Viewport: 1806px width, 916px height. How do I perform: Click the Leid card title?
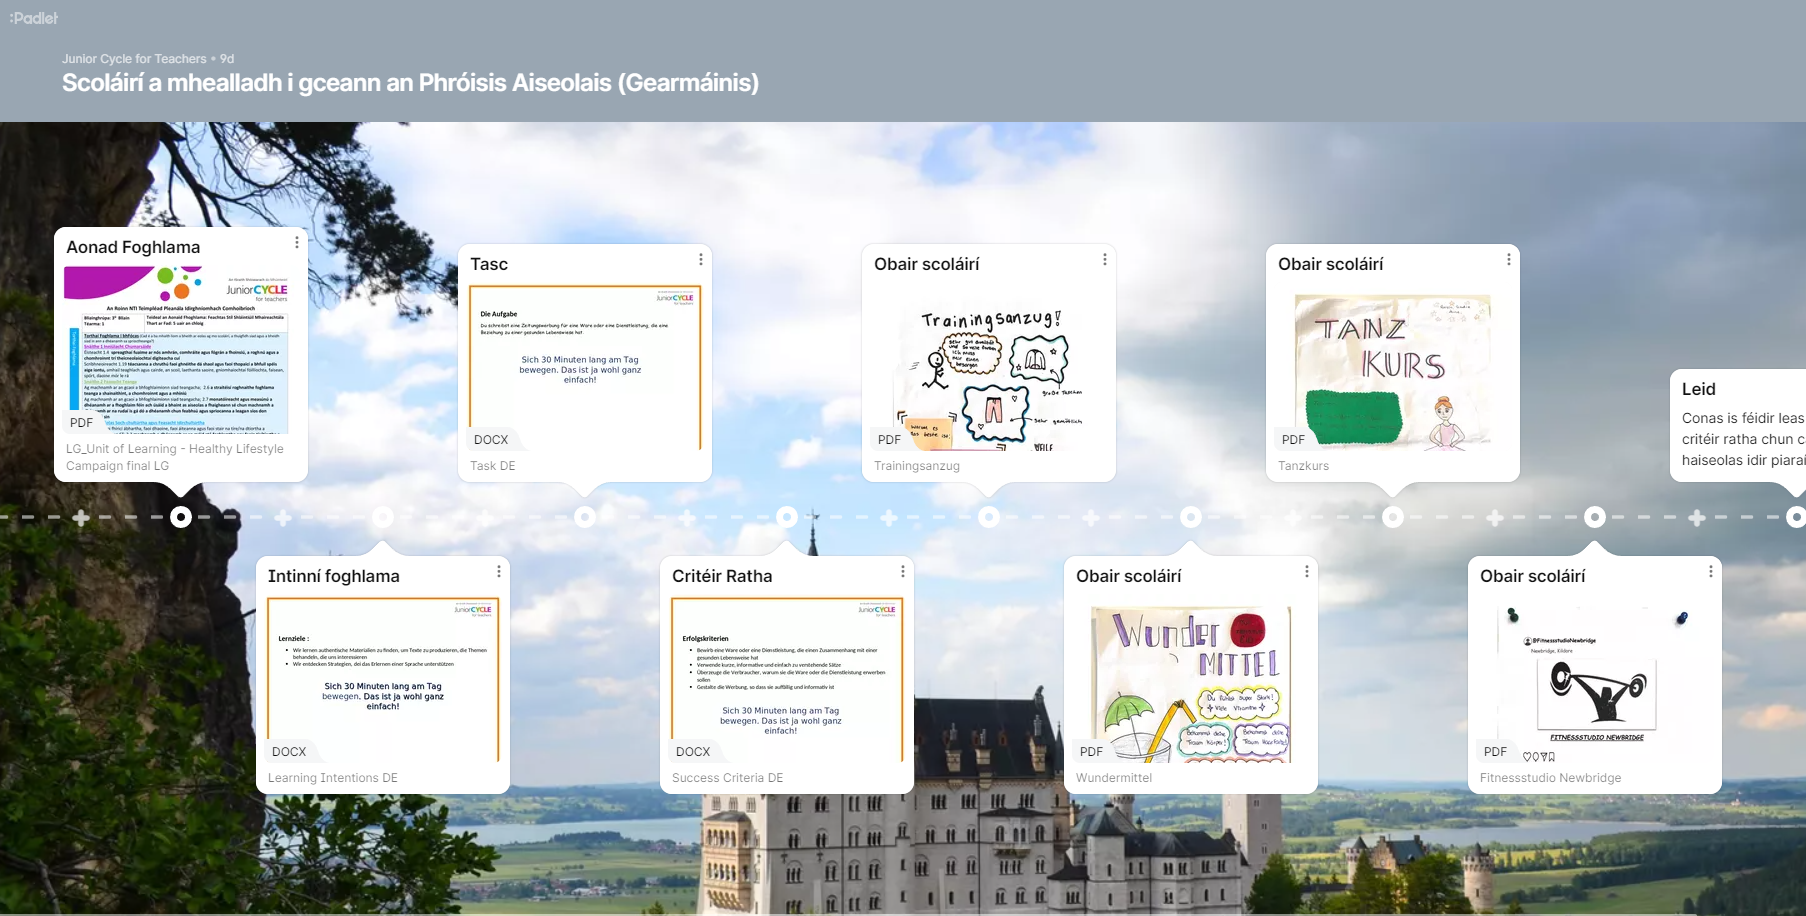tap(1699, 389)
